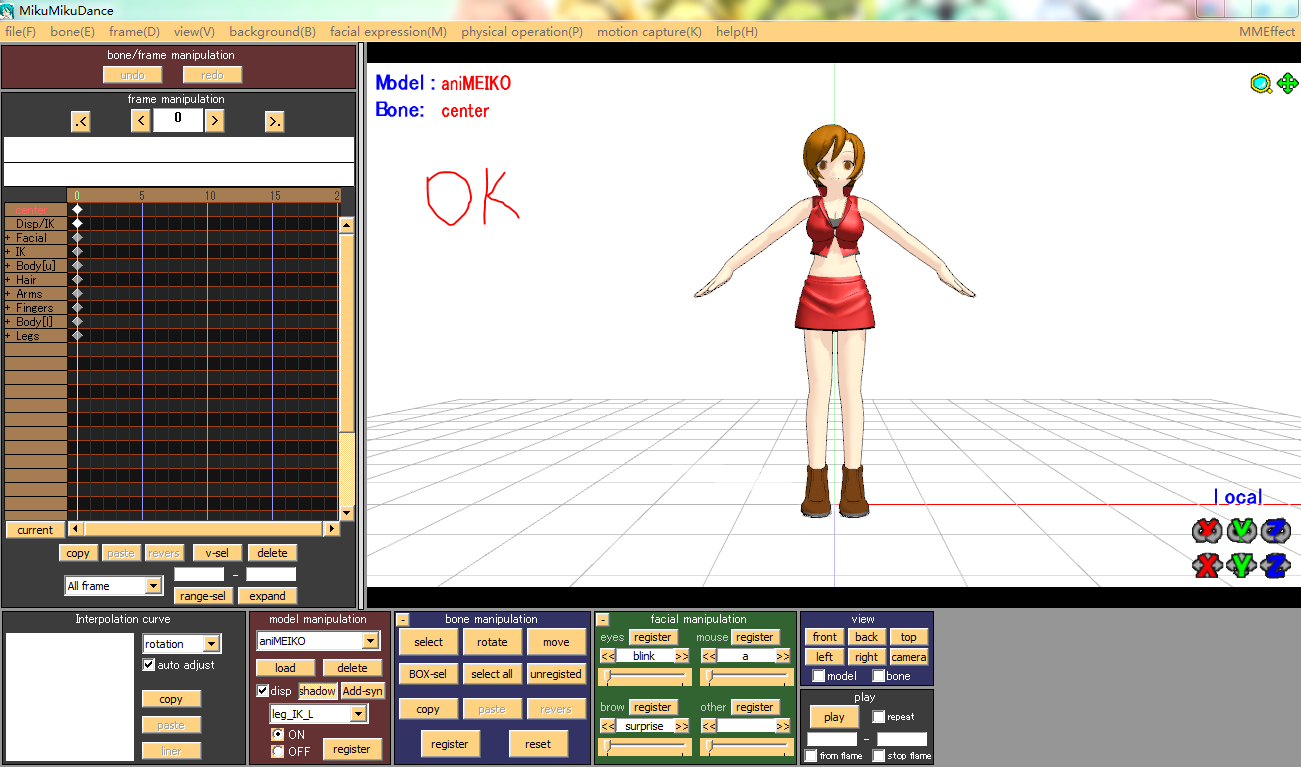Viewport: 1301px width, 767px height.
Task: Collapse the bone manipulation panel
Action: pos(403,620)
